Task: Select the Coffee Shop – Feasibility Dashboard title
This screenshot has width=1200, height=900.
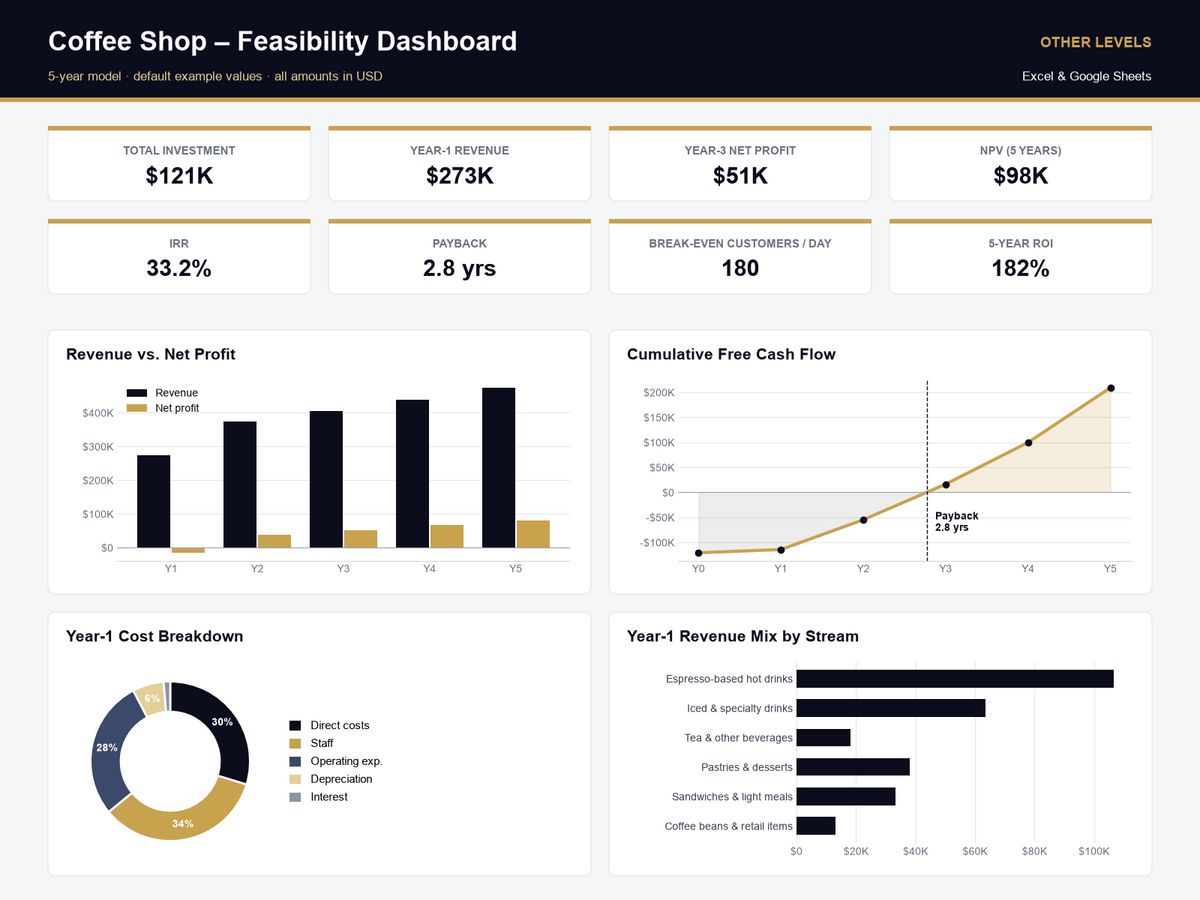Action: [x=283, y=41]
